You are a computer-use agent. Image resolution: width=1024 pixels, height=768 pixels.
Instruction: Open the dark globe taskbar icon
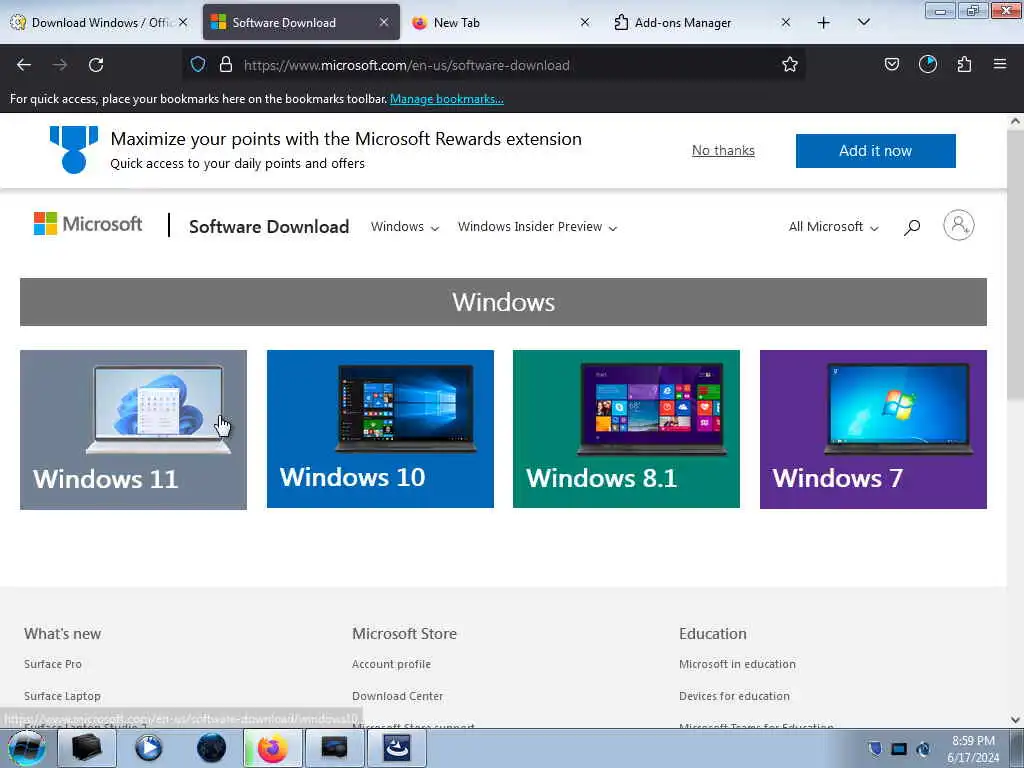point(211,748)
